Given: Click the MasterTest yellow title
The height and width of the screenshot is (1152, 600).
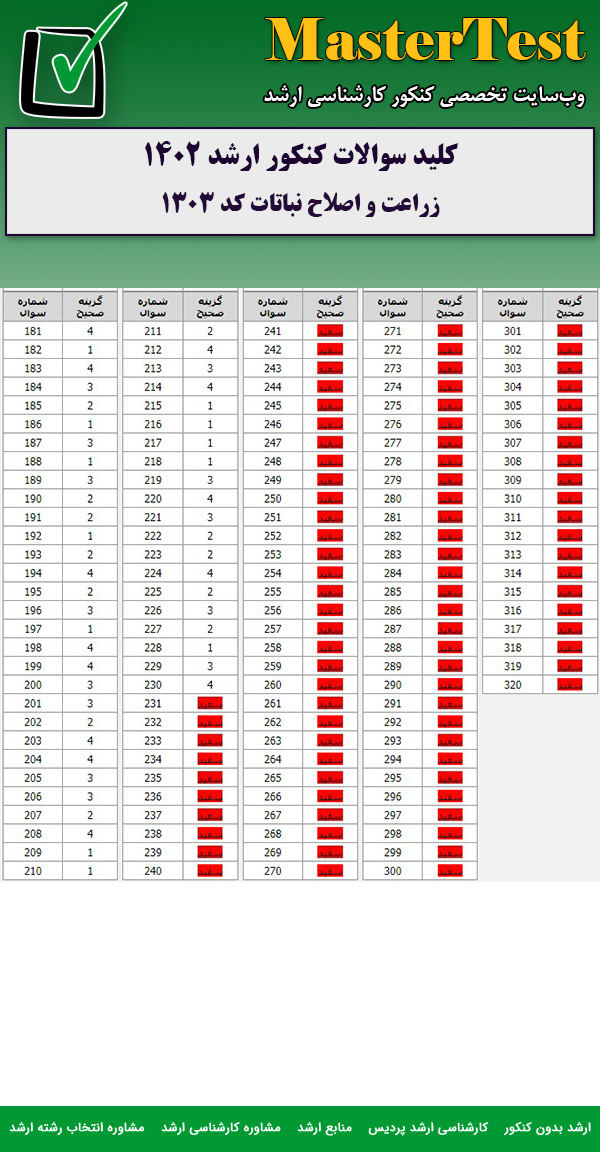Looking at the screenshot, I should coord(426,41).
